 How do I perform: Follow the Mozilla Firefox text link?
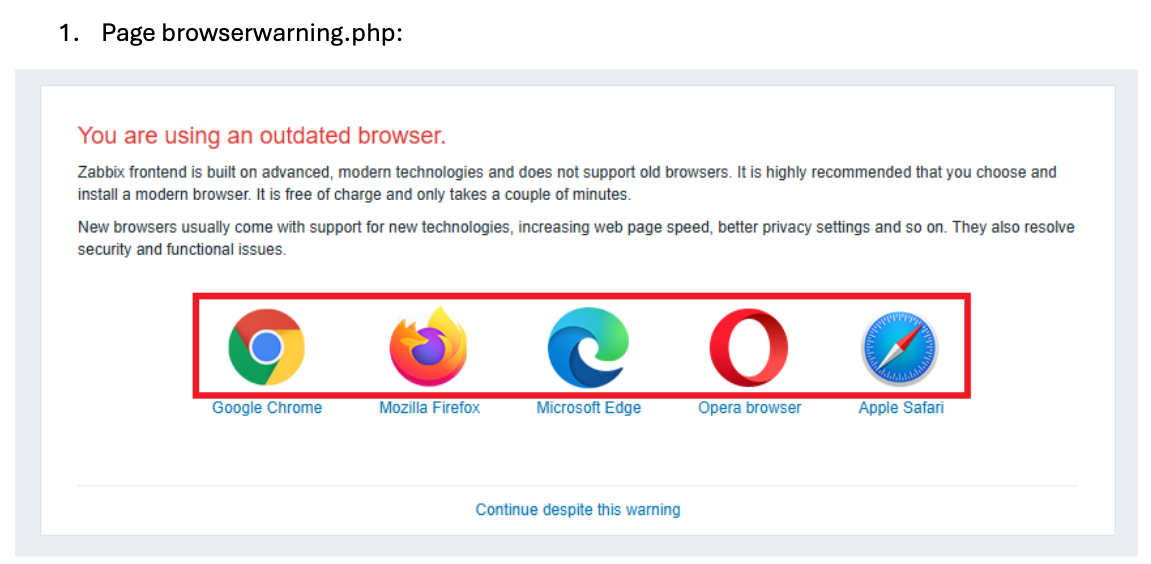pos(429,408)
